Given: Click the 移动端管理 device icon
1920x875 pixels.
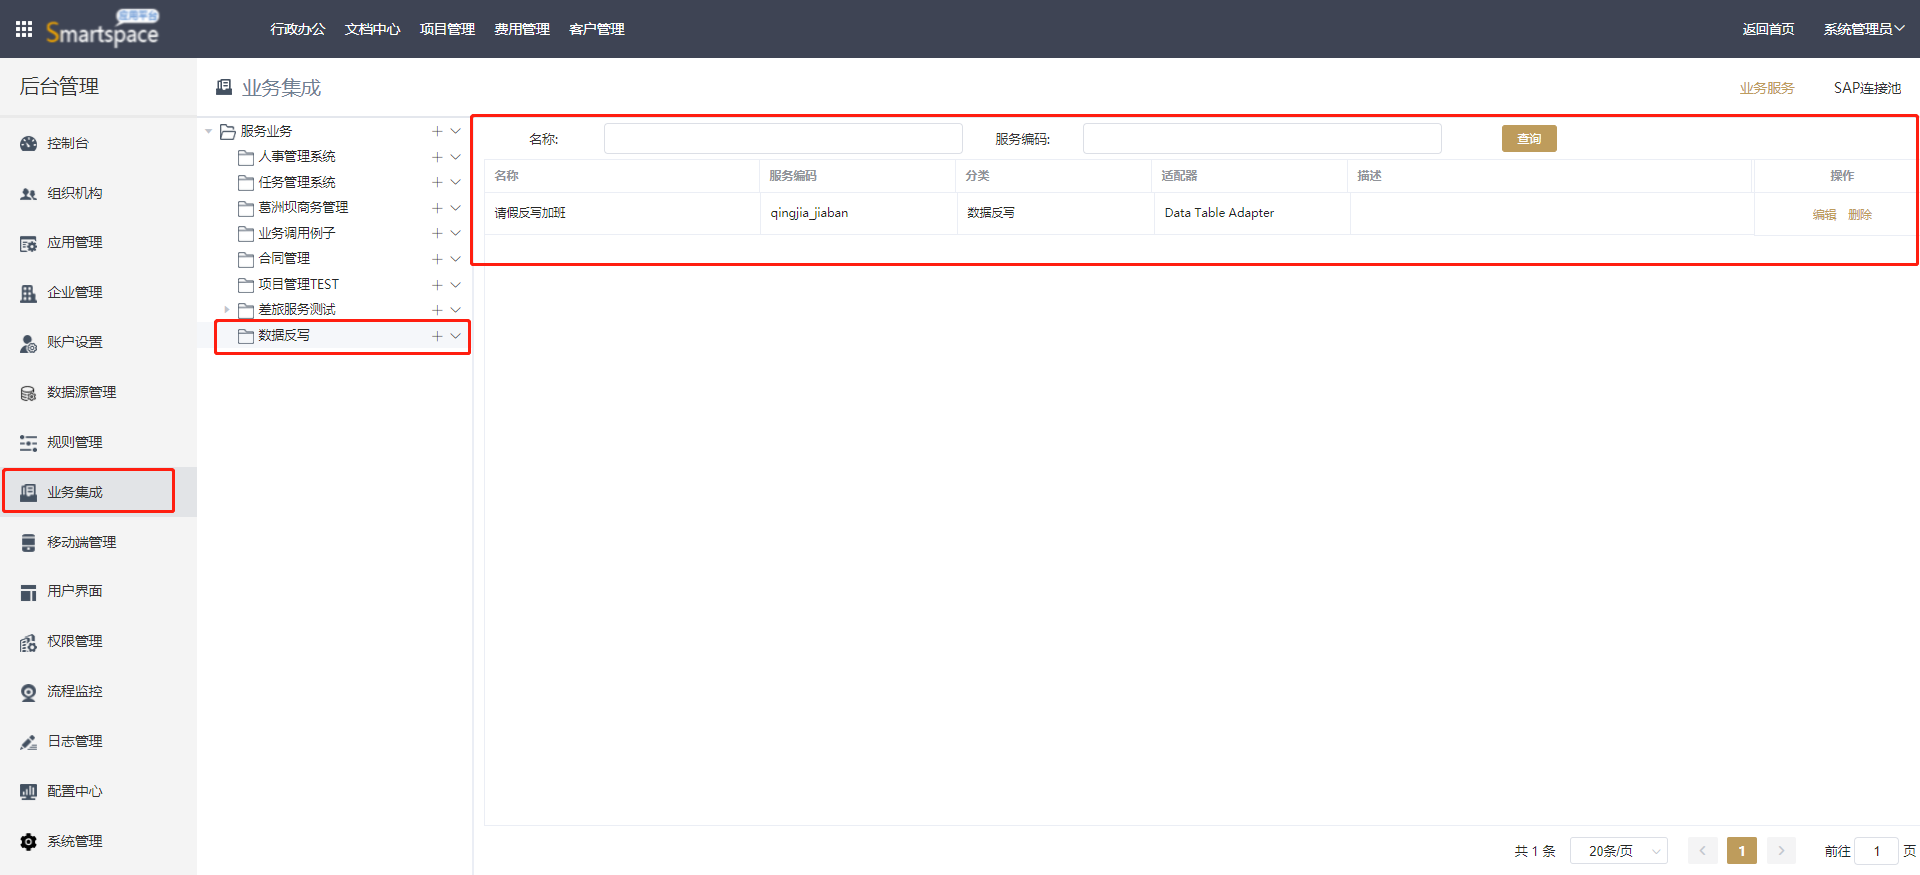Looking at the screenshot, I should [x=28, y=542].
